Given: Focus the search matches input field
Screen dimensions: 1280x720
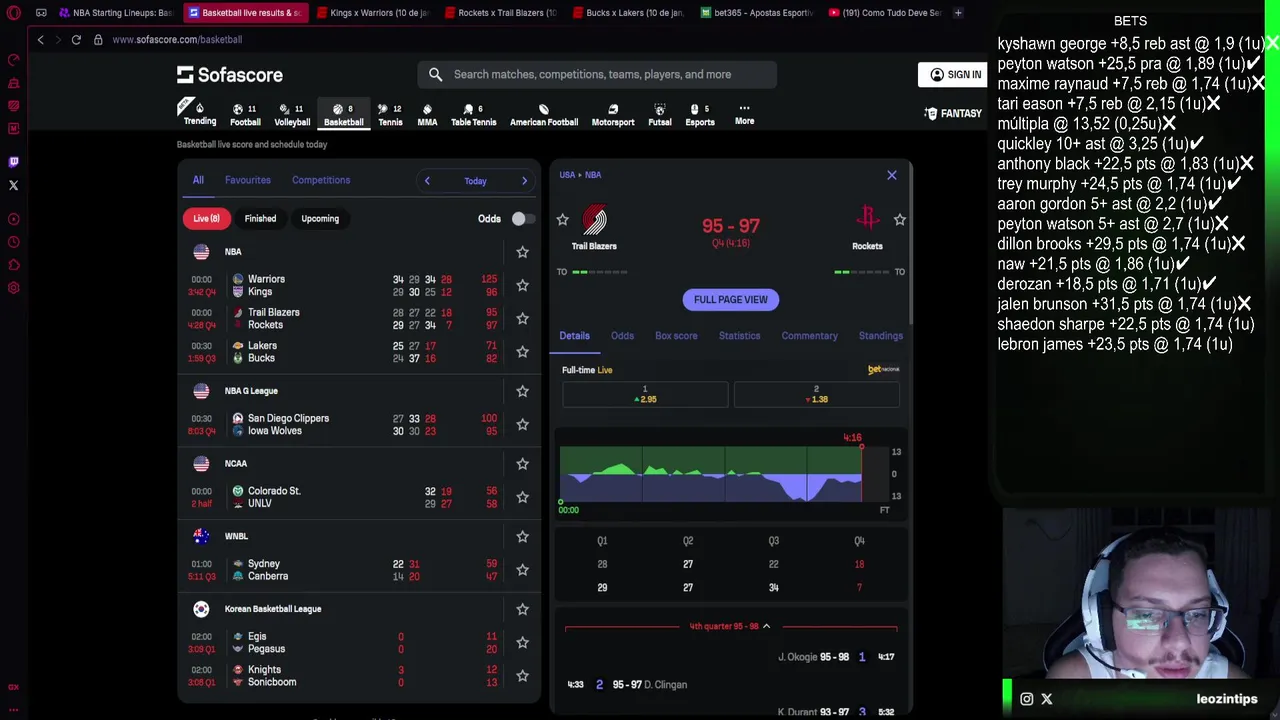Looking at the screenshot, I should pyautogui.click(x=597, y=74).
